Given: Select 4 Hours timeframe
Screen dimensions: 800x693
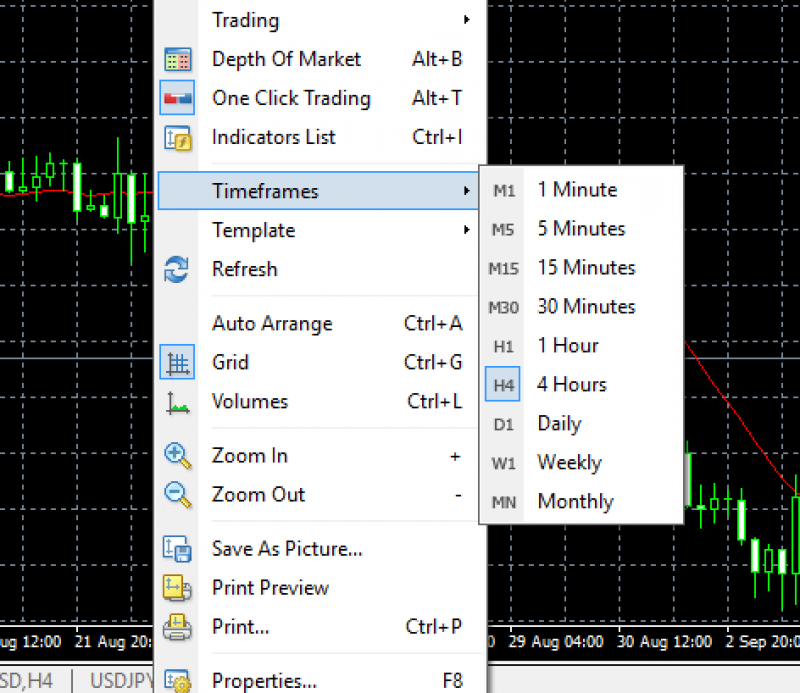Looking at the screenshot, I should tap(581, 385).
